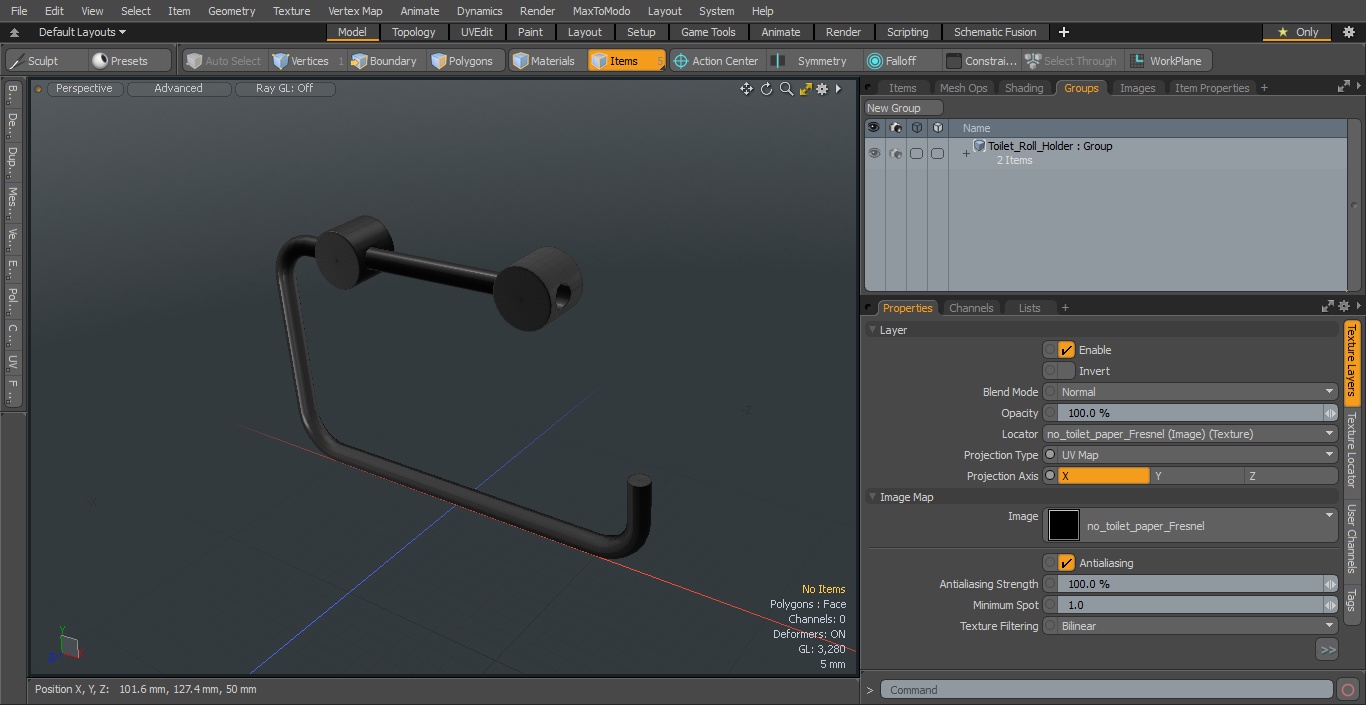Set Projection Axis to X

(x=1104, y=476)
